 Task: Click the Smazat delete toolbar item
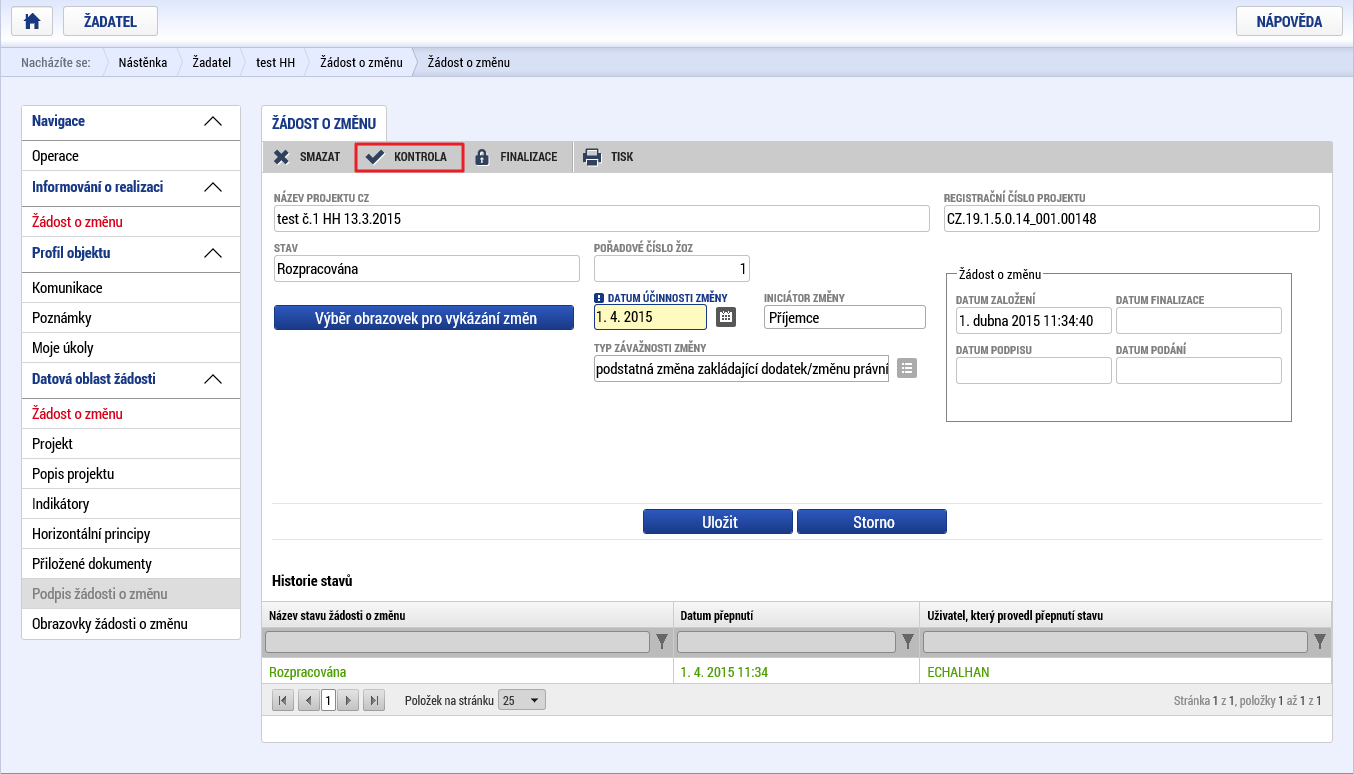307,157
